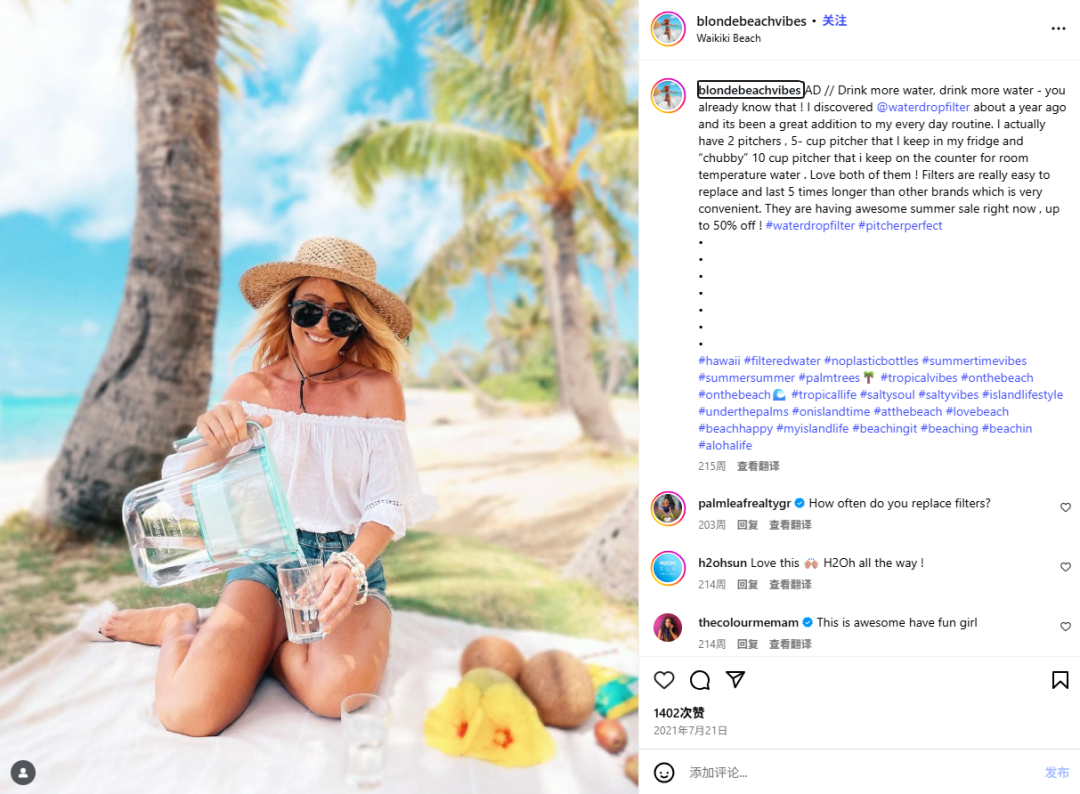Follow blondebeachvibes with 关注 button
The image size is (1080, 794).
tap(834, 21)
